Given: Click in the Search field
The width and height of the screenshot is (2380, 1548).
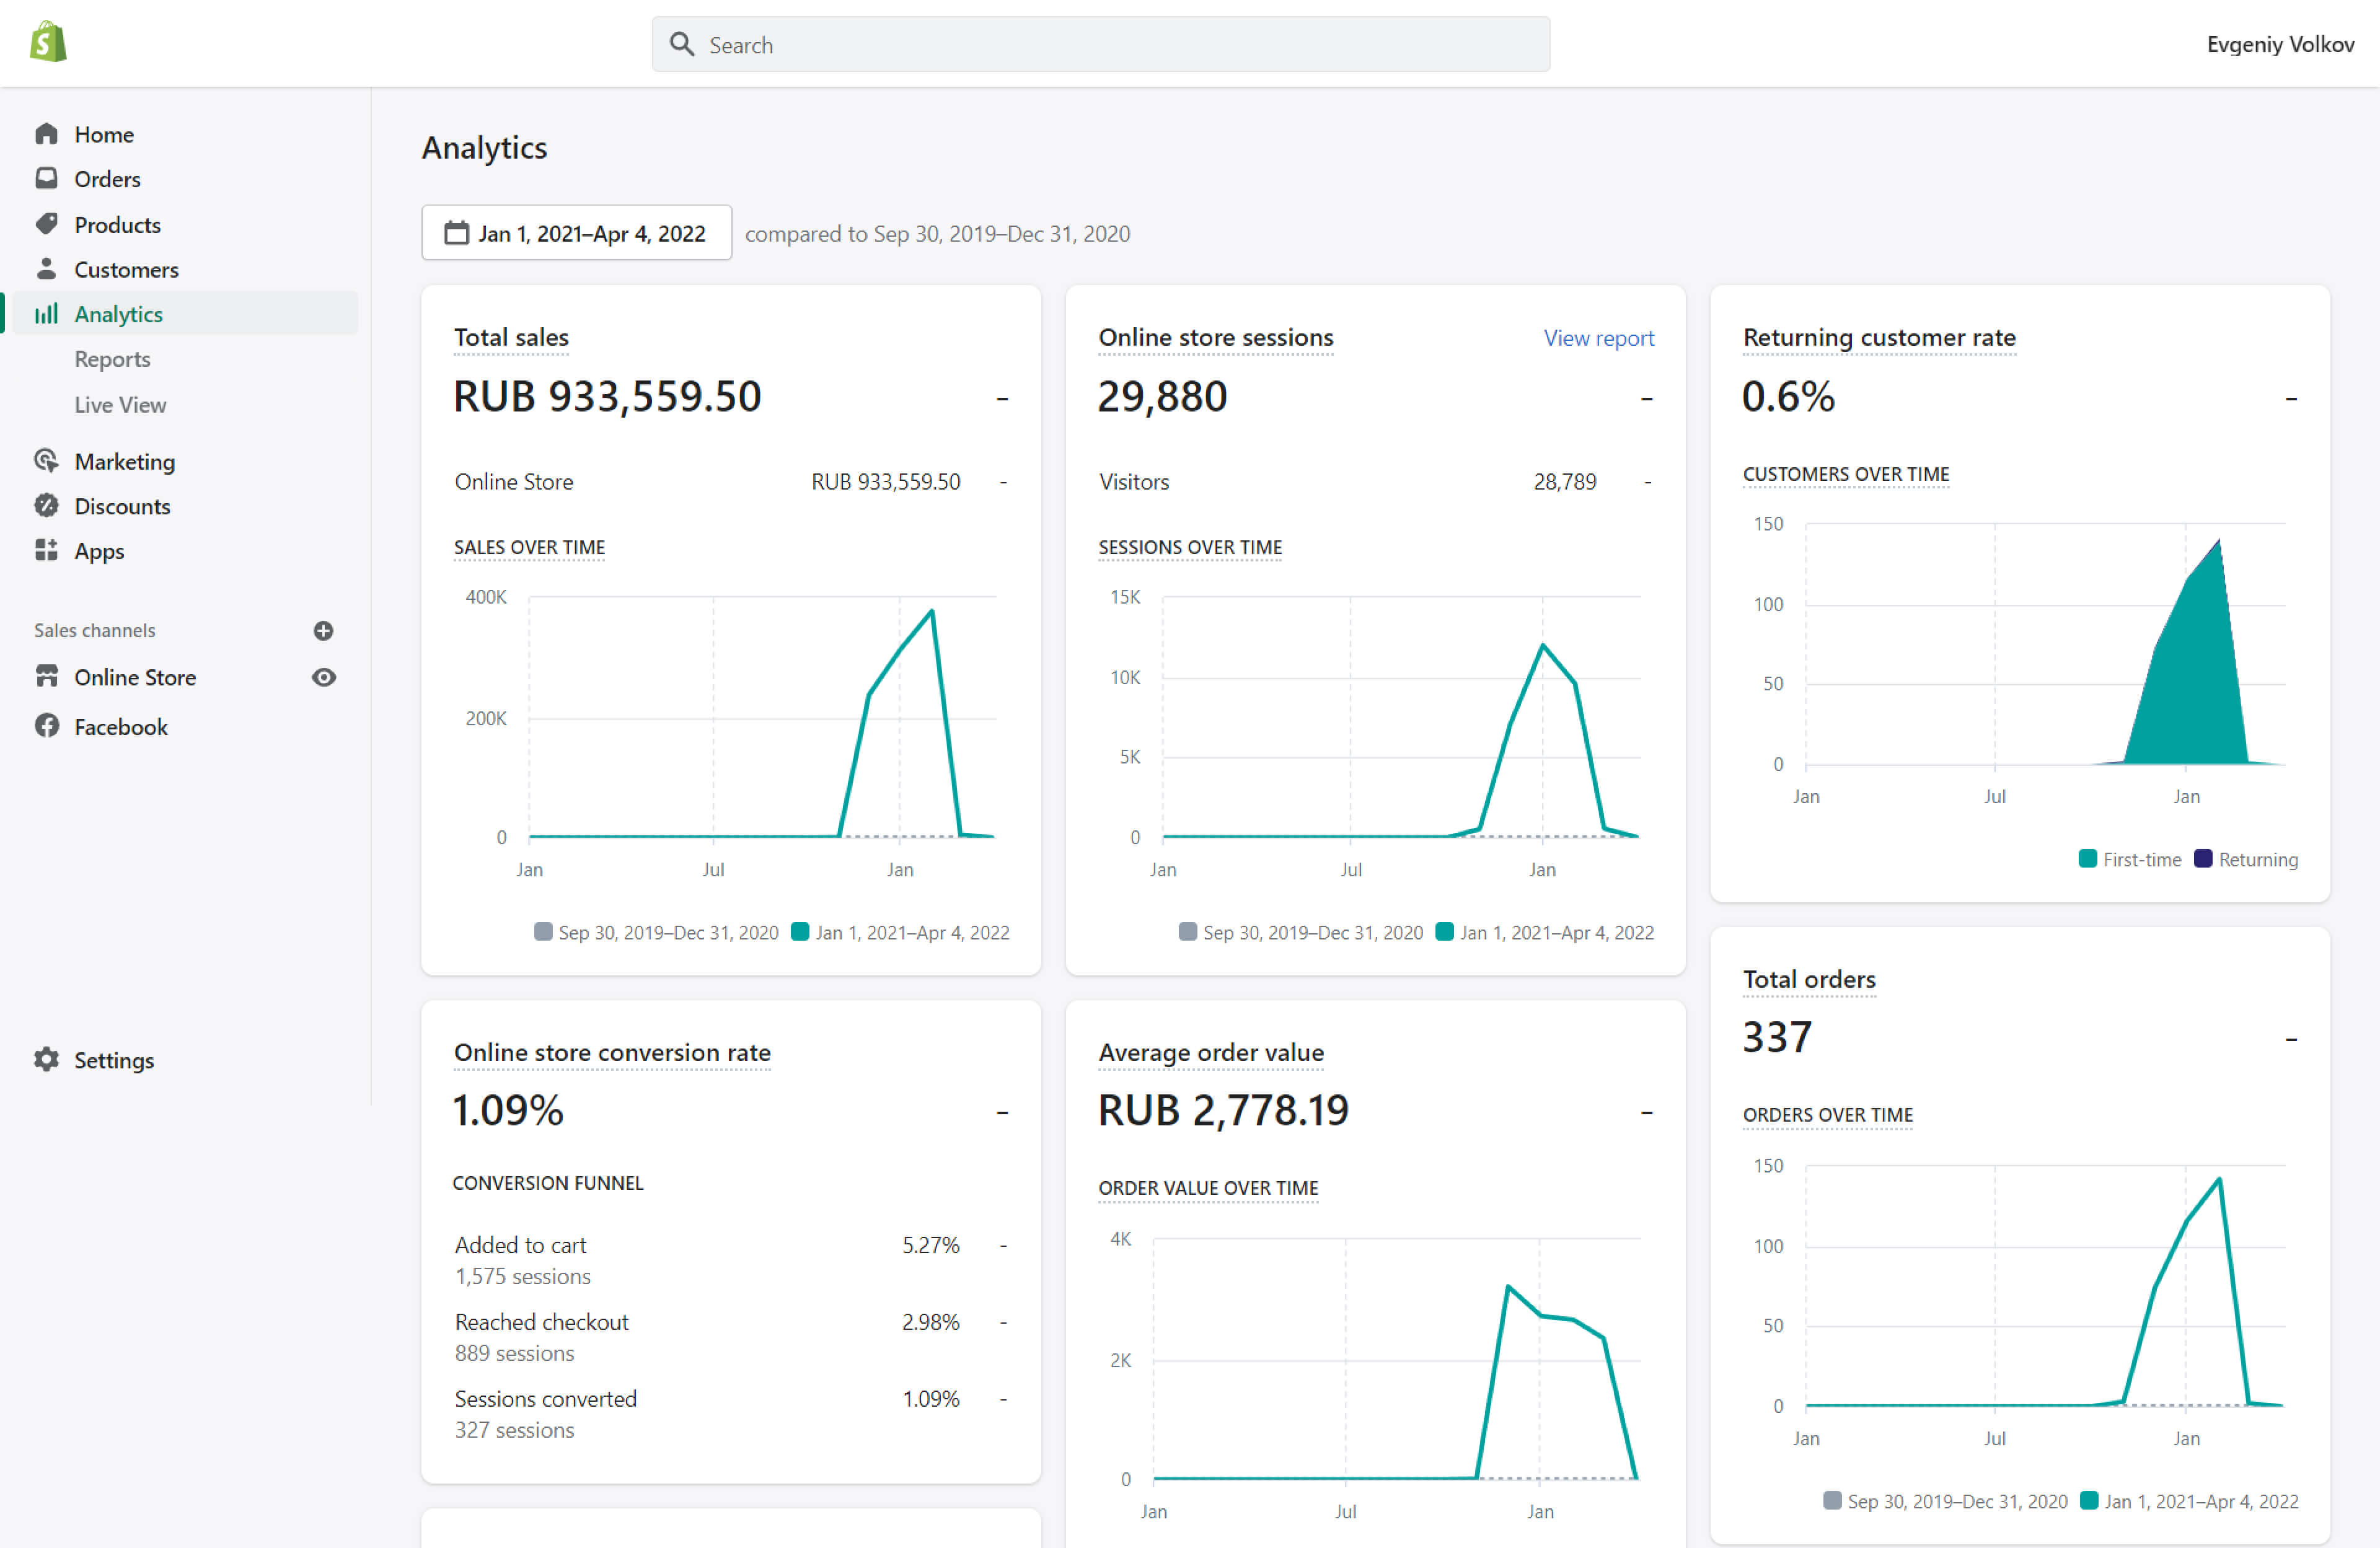Looking at the screenshot, I should click(1100, 45).
